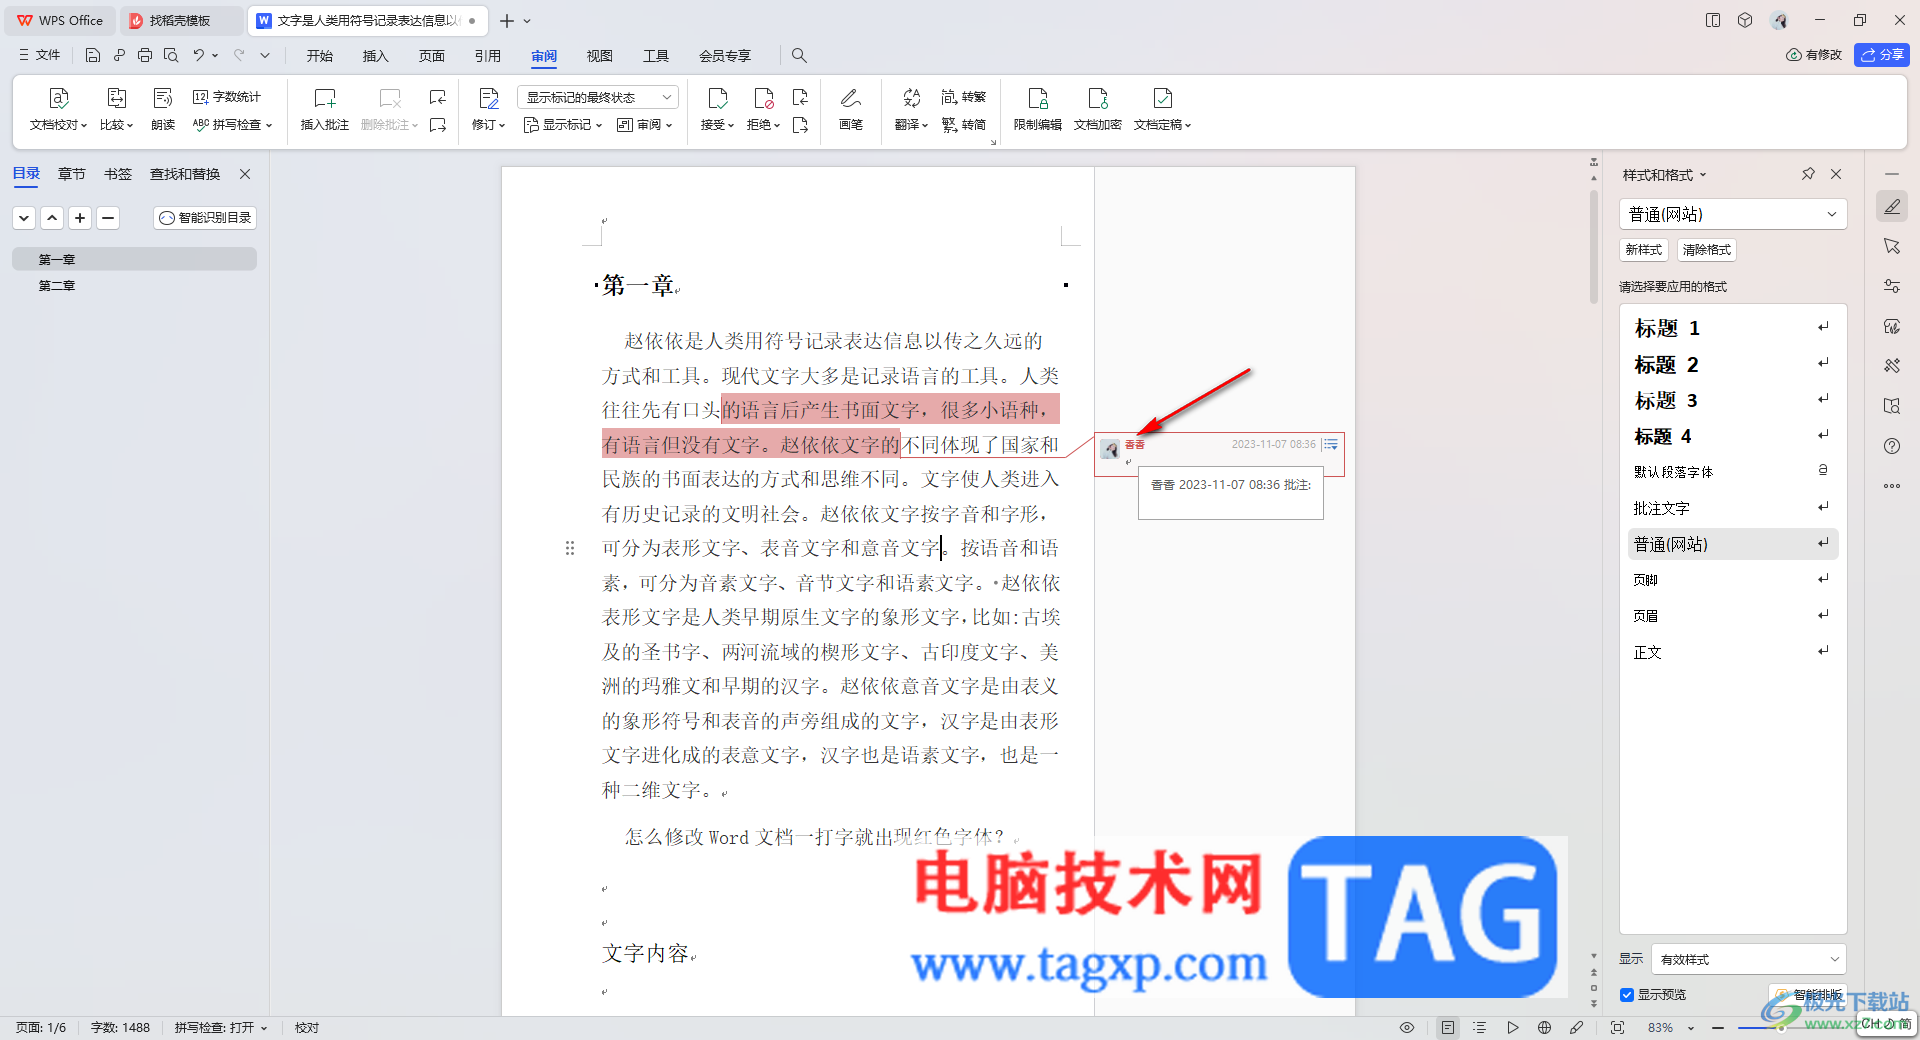Open the 普通(网站) style combo box

[x=1732, y=214]
